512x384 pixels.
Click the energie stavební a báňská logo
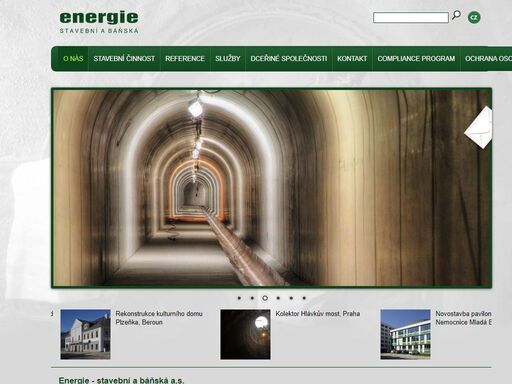[x=99, y=22]
